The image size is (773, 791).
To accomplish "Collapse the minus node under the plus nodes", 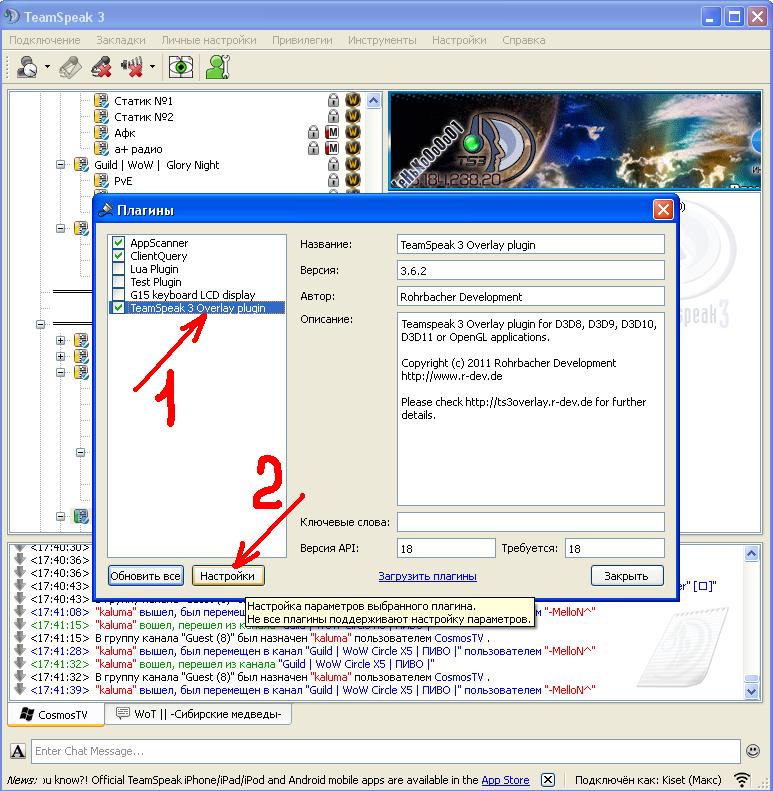I will [x=61, y=373].
